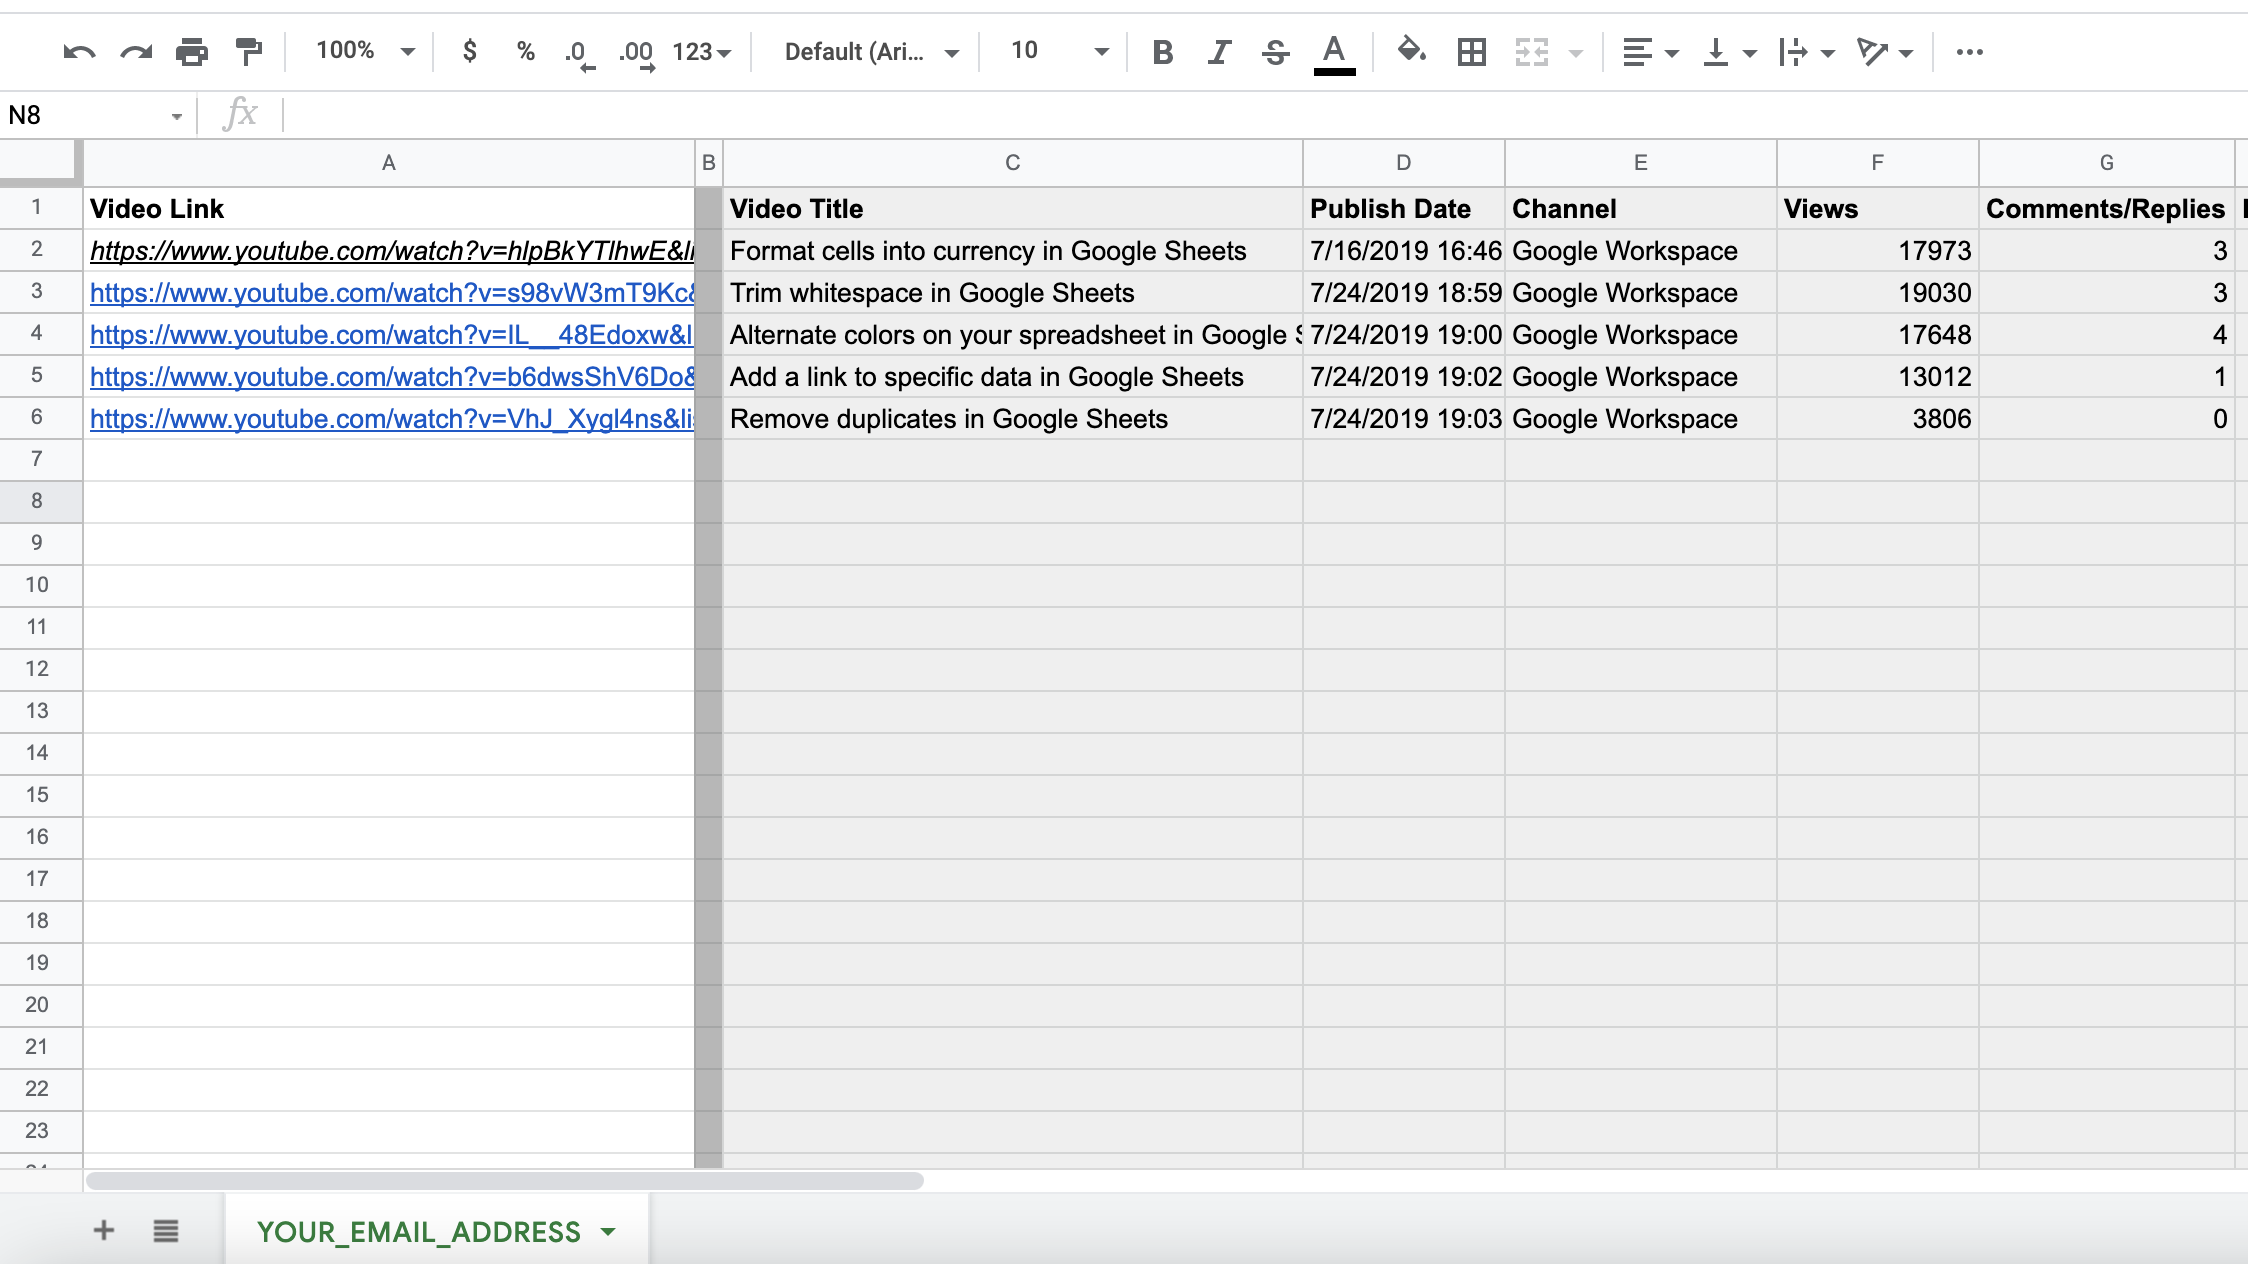Viewport: 2248px width, 1264px height.
Task: Expand the YOUR_EMAIL_ADDRESS sheet tab menu
Action: [x=607, y=1232]
